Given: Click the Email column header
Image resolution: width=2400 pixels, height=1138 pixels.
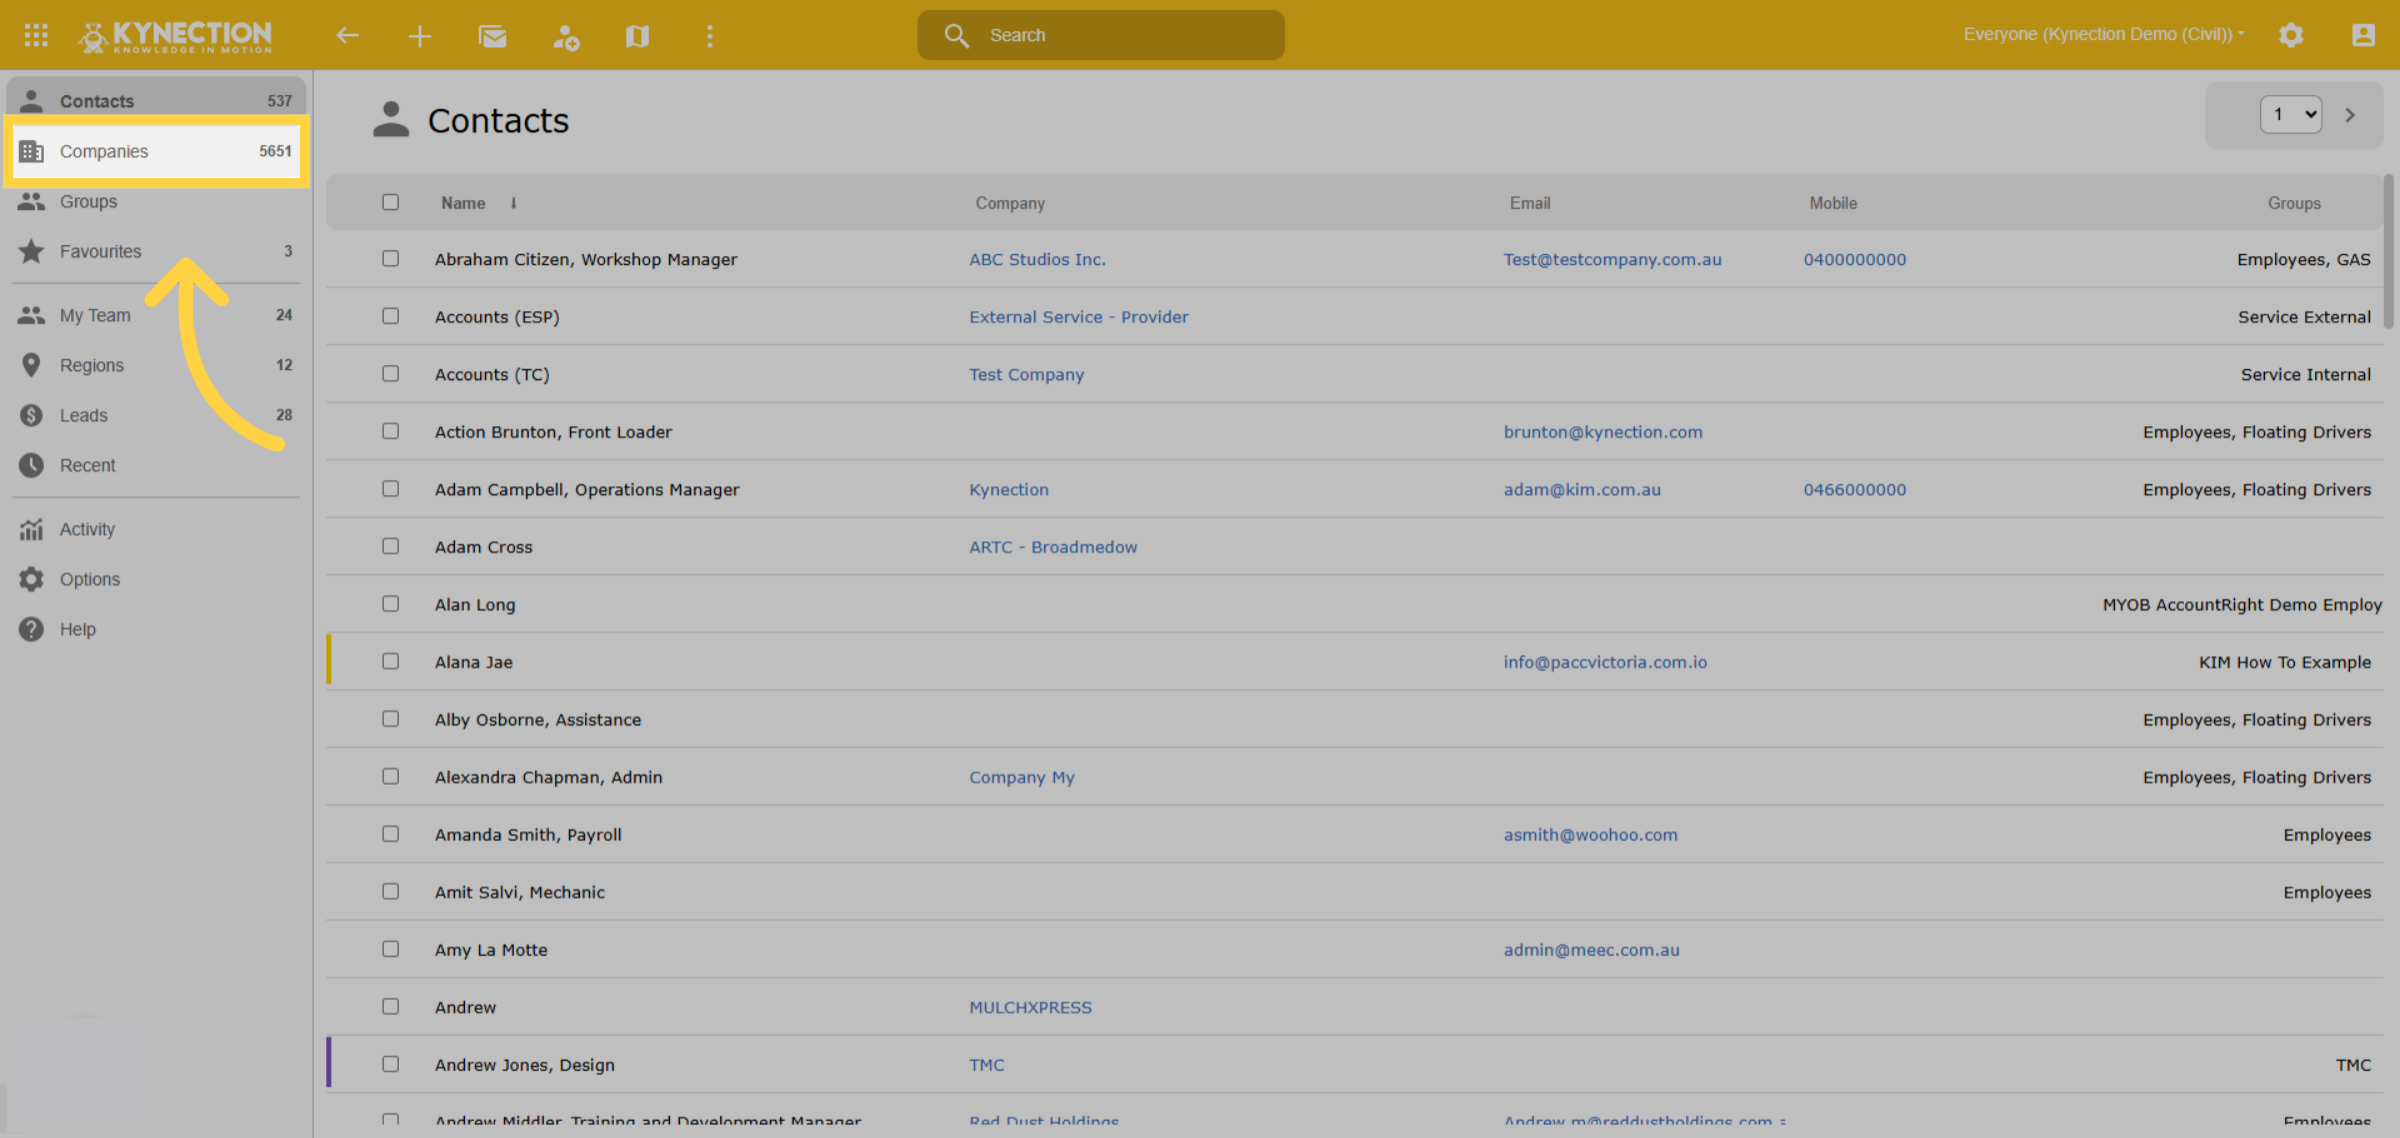Looking at the screenshot, I should coord(1529,203).
